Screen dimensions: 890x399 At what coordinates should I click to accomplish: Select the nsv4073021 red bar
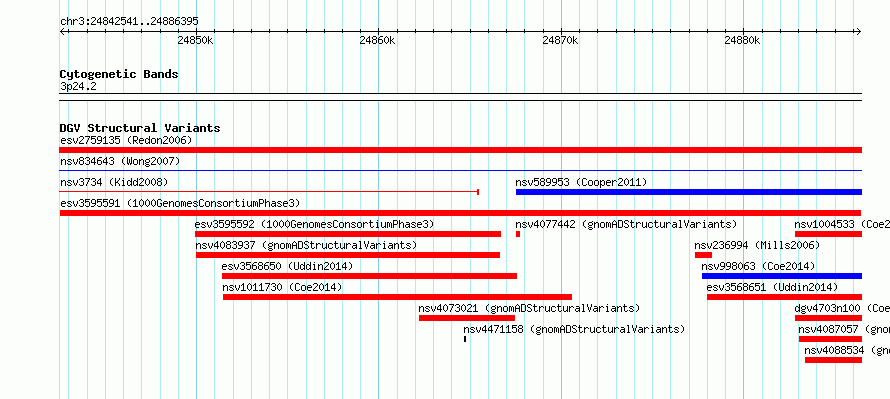point(467,318)
